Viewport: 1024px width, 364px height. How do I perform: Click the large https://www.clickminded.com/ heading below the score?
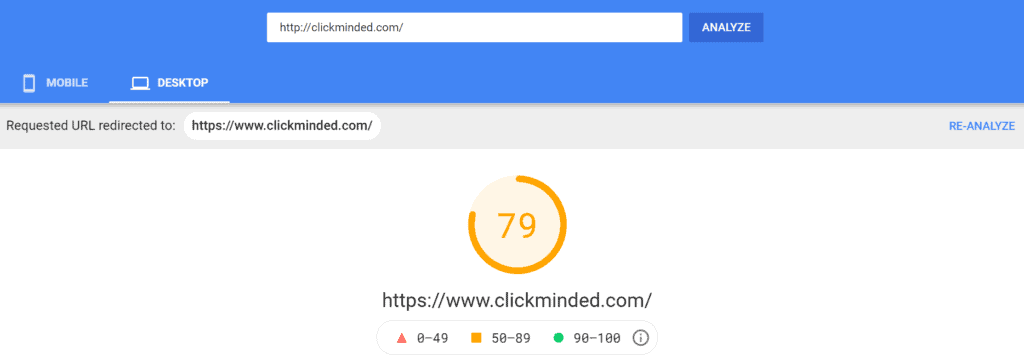click(x=517, y=301)
